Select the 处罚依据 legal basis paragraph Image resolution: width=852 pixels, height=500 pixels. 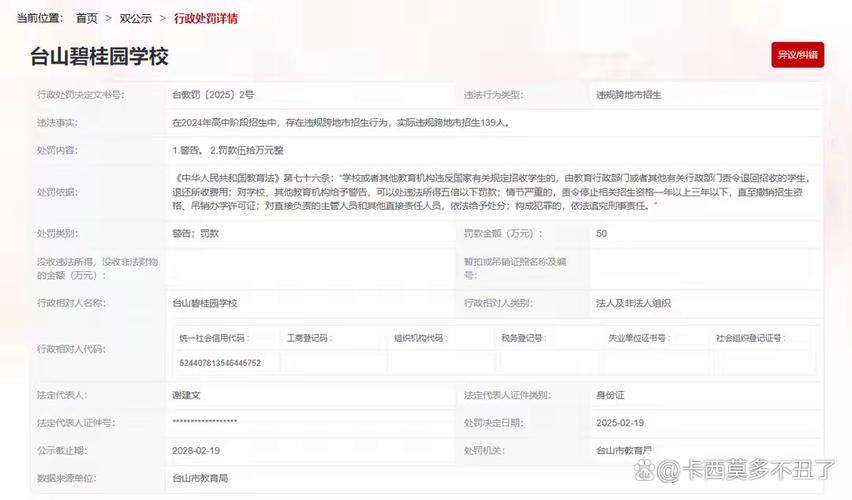tap(491, 192)
